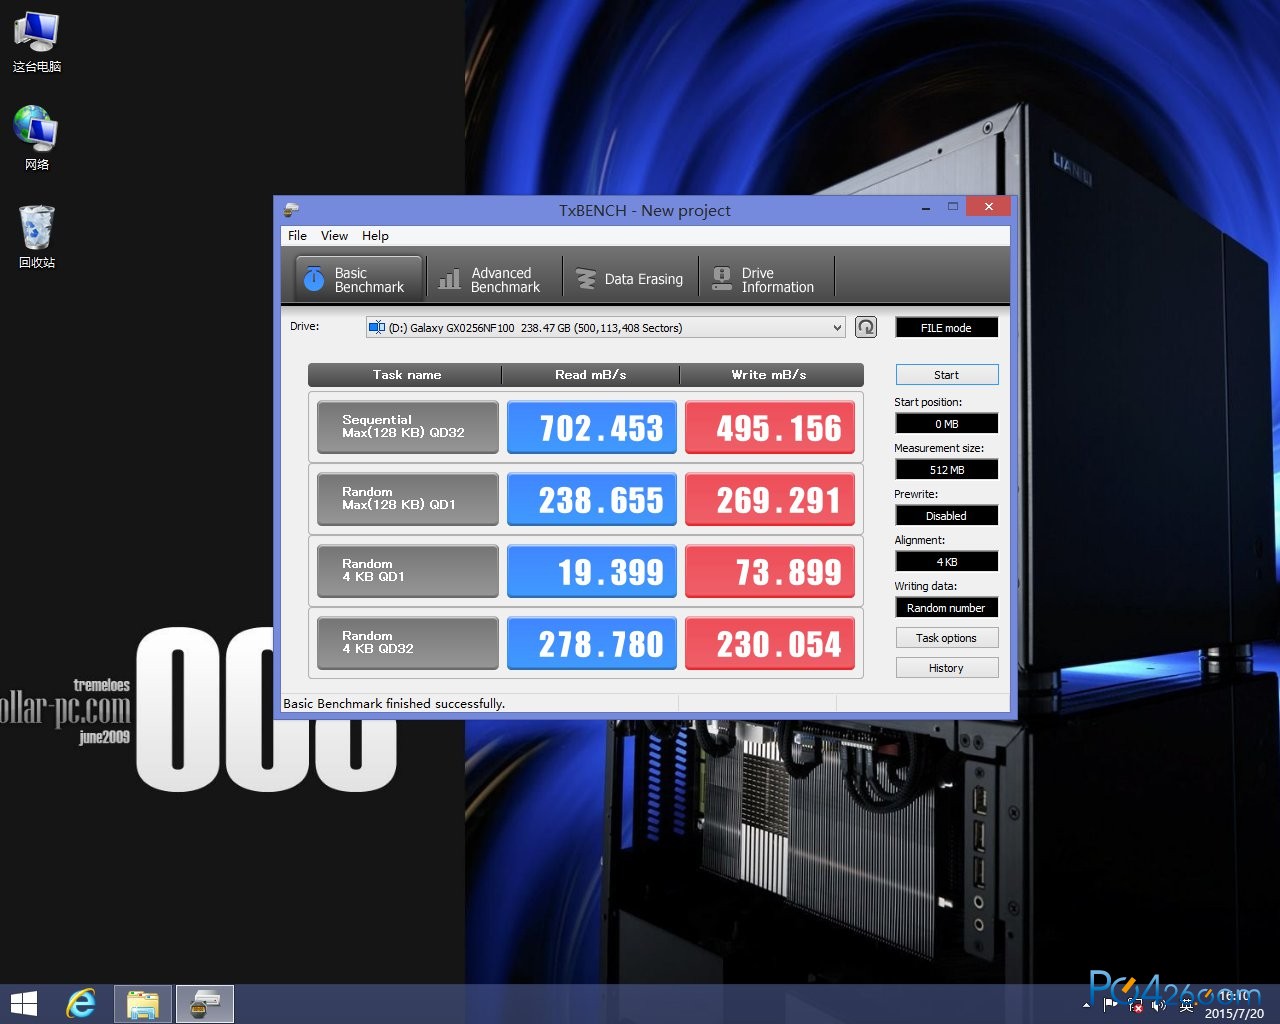Click the Advanced Benchmark bar chart icon
Viewport: 1280px width, 1024px height.
point(450,279)
